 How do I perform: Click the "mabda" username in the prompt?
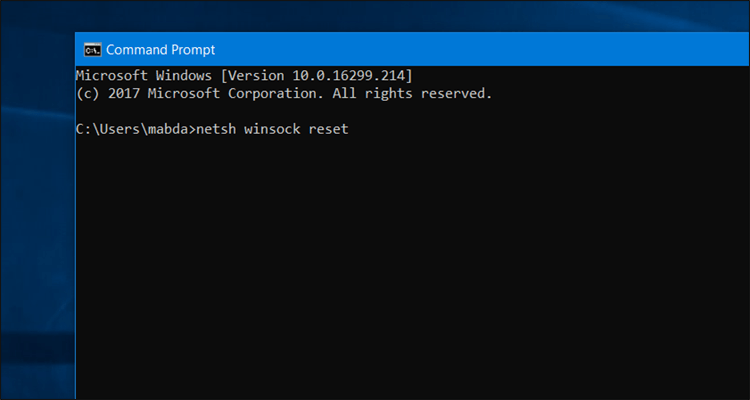[167, 130]
